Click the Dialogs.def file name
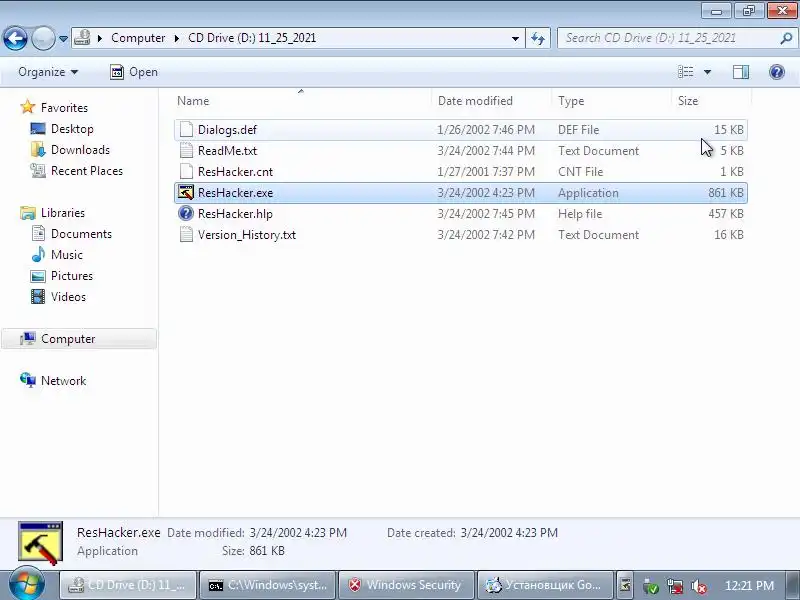 click(227, 130)
